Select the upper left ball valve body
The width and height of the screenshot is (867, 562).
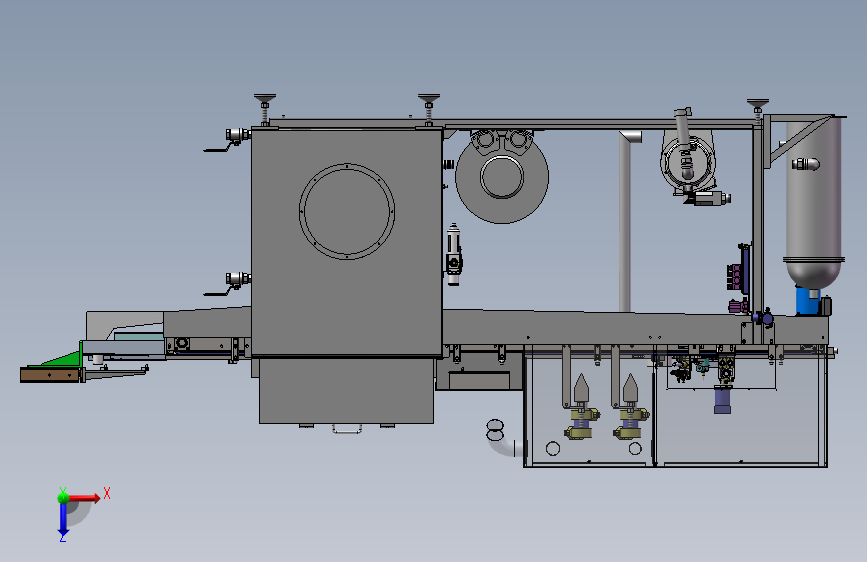pos(238,134)
